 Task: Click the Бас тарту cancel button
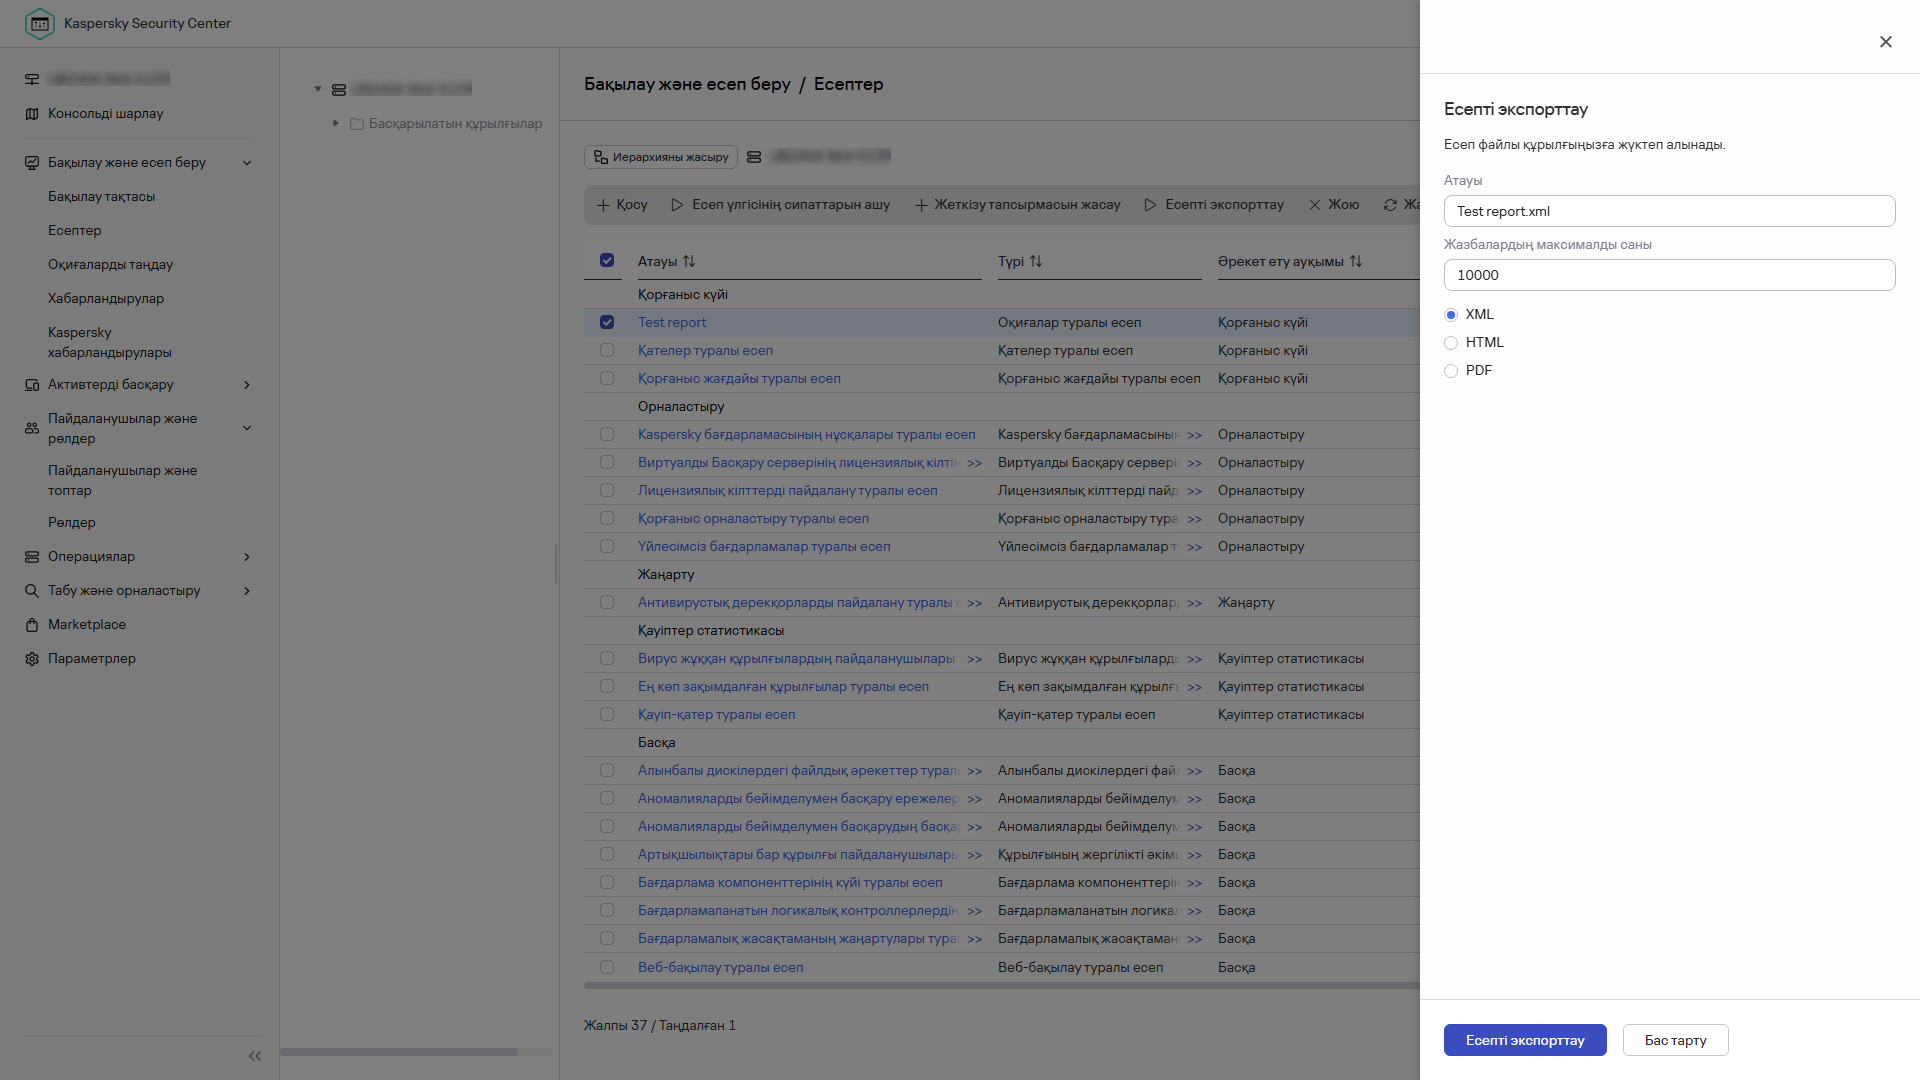coord(1675,1040)
